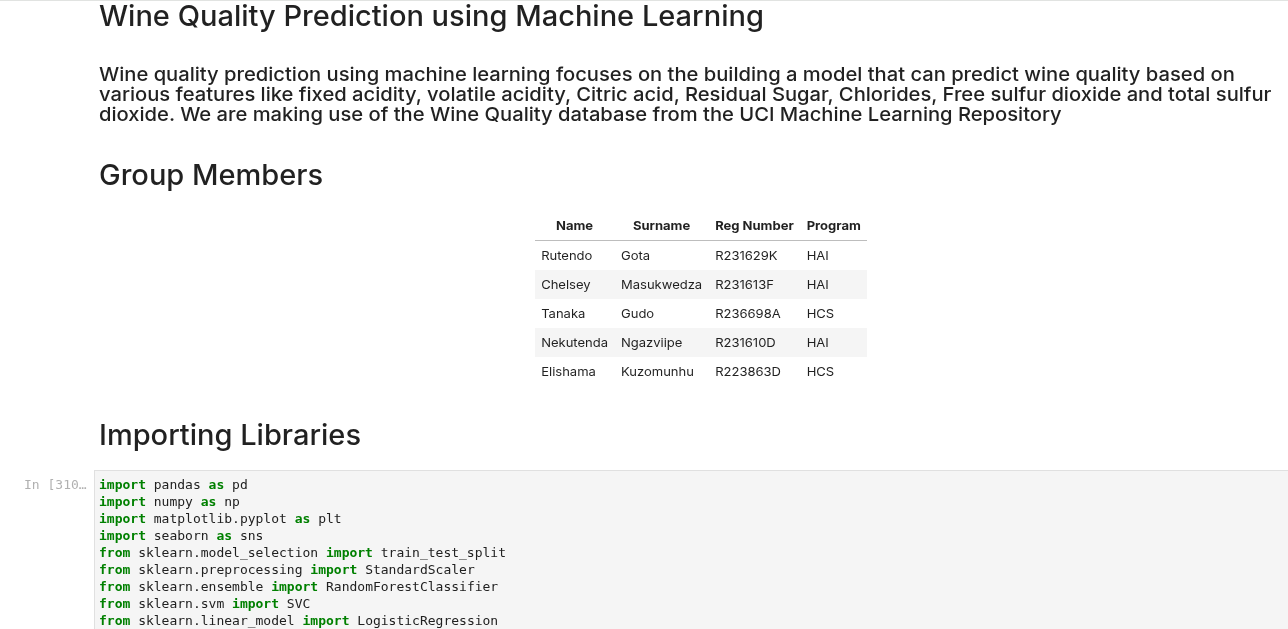
Task: Click the In [310] cell prompt
Action: 55,485
